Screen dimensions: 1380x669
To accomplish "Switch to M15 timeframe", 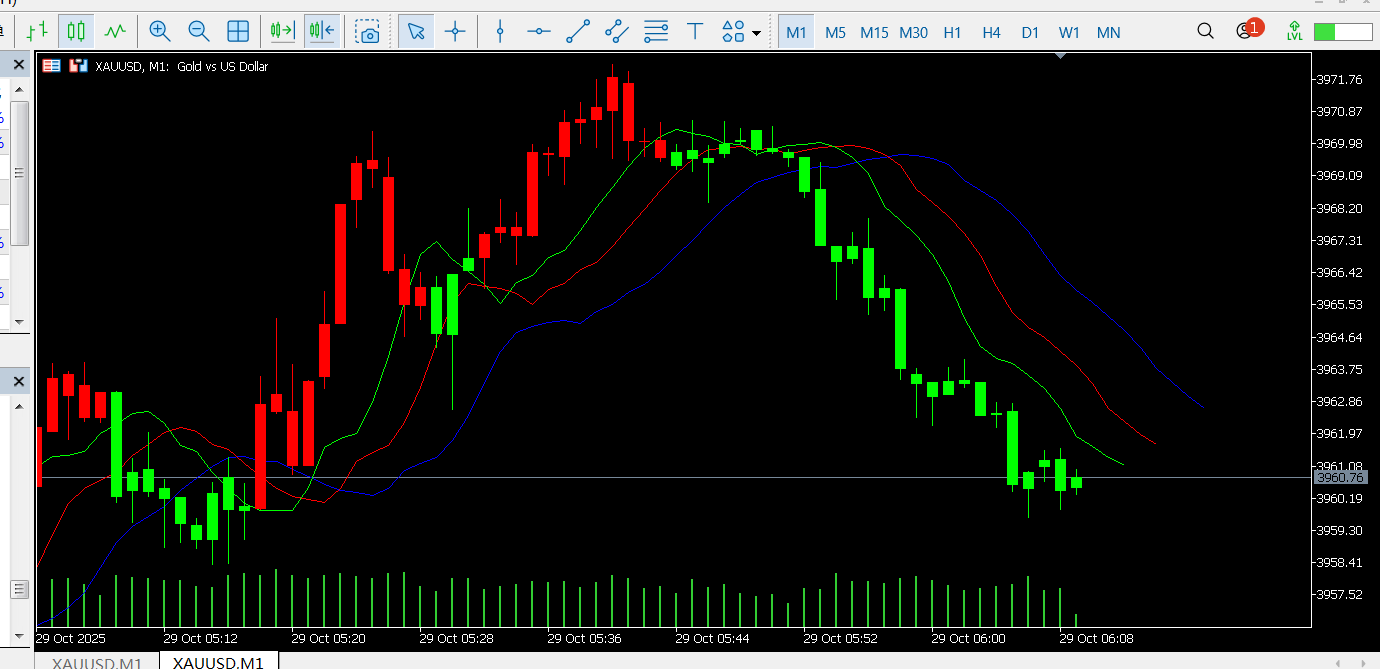I will point(874,32).
